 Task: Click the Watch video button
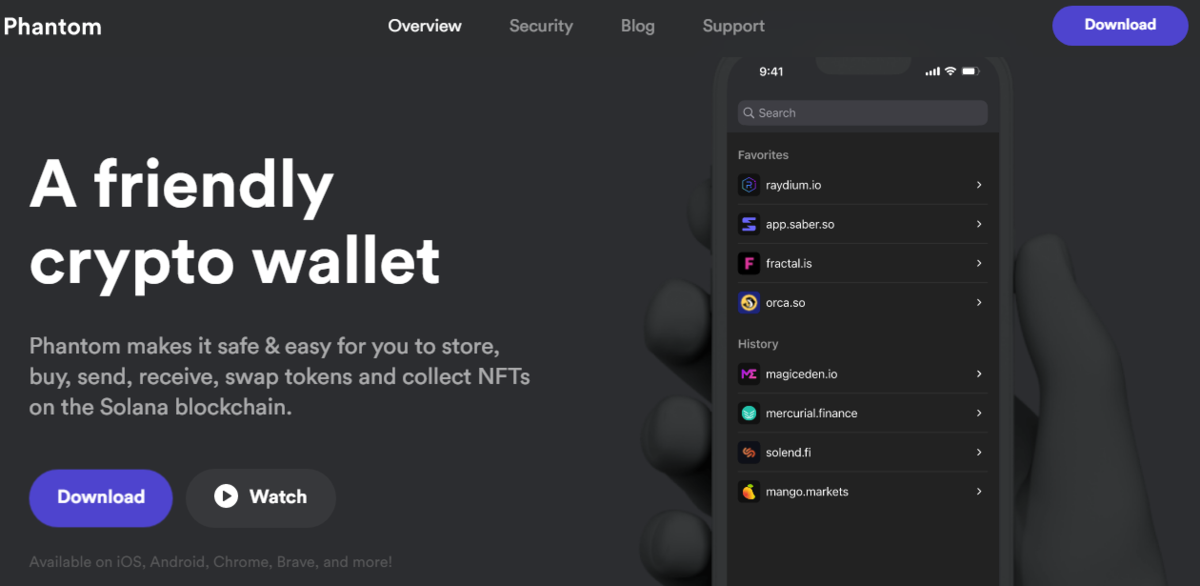(x=261, y=497)
